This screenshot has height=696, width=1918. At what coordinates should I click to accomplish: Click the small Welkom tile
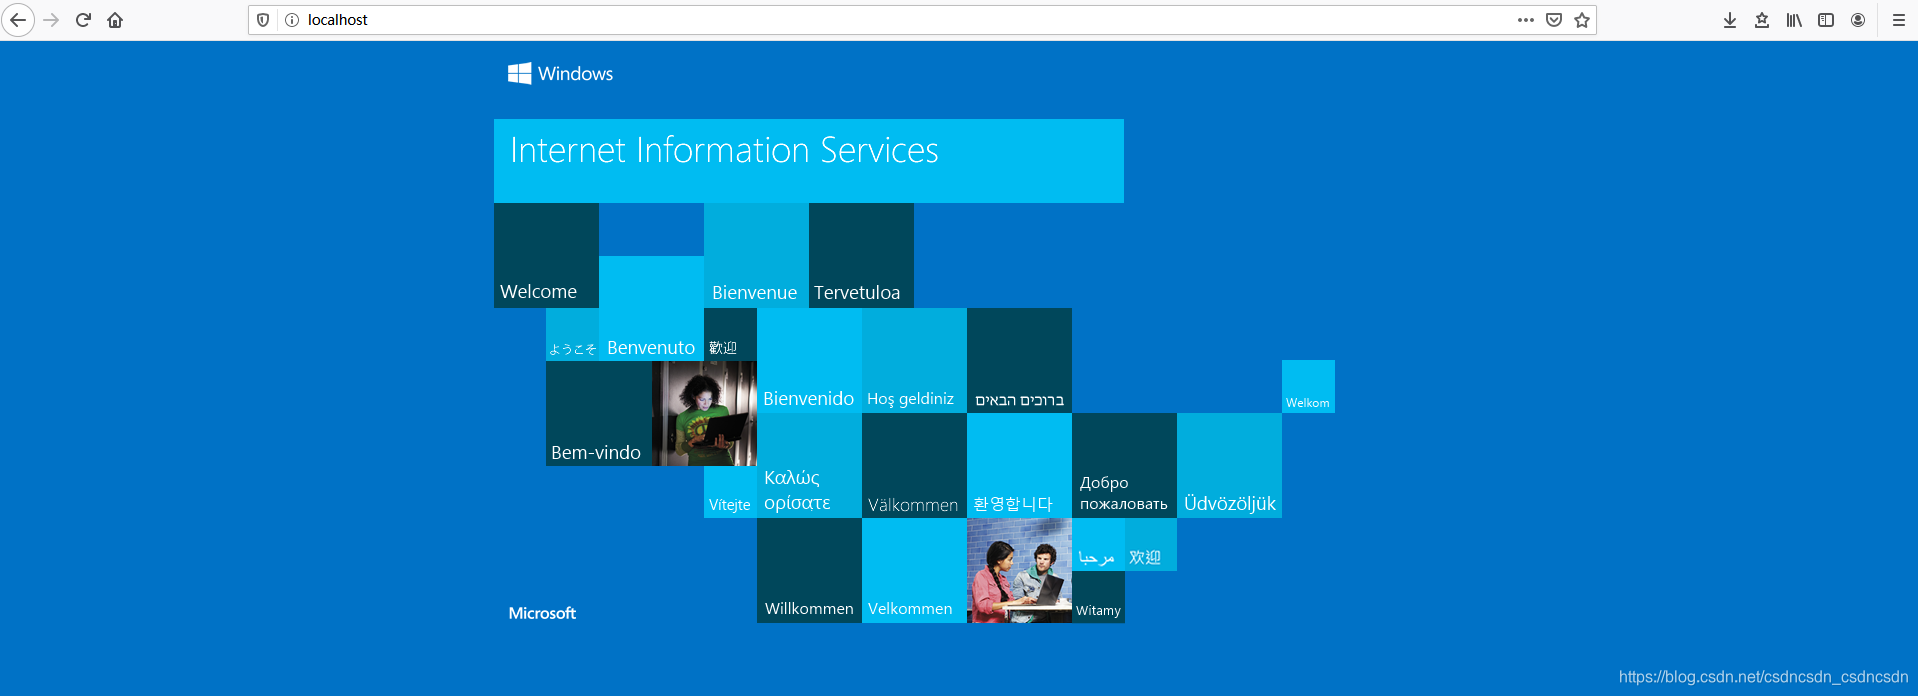(x=1308, y=386)
